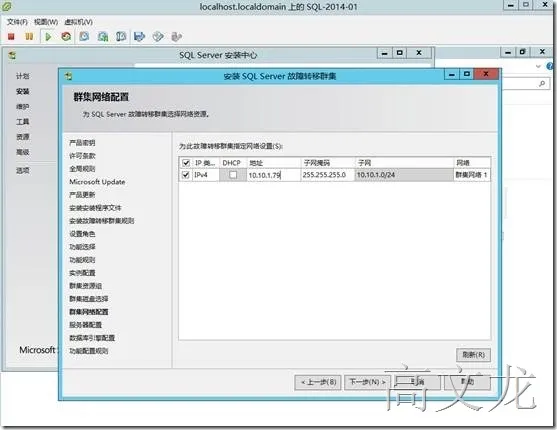The image size is (557, 430).
Task: Click the 数据库引擎配置 wizard step
Action: (x=92, y=338)
